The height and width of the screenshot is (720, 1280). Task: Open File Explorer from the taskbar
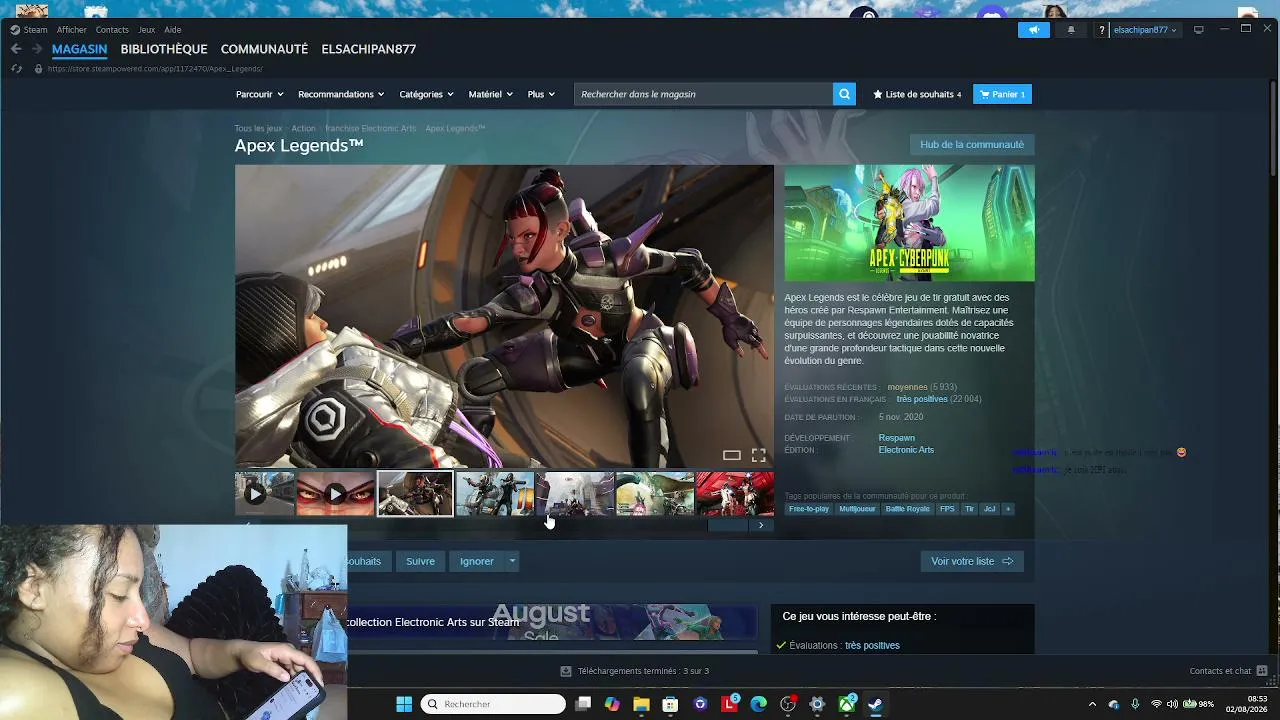point(642,704)
